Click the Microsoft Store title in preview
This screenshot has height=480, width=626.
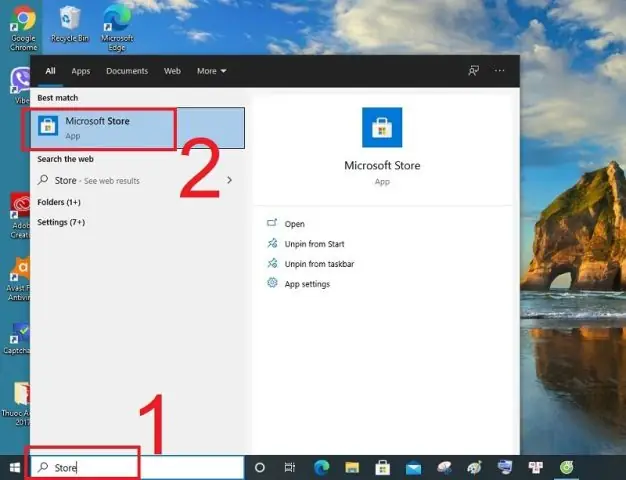(382, 166)
